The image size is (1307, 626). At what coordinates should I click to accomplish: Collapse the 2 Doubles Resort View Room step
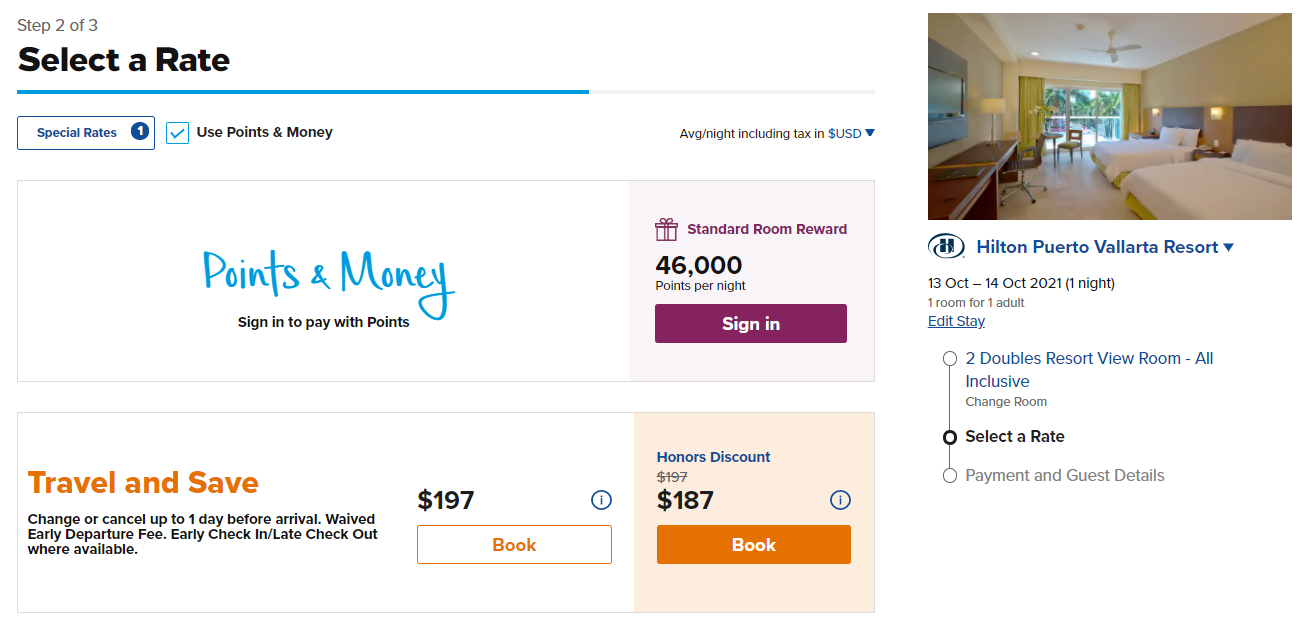pos(949,358)
